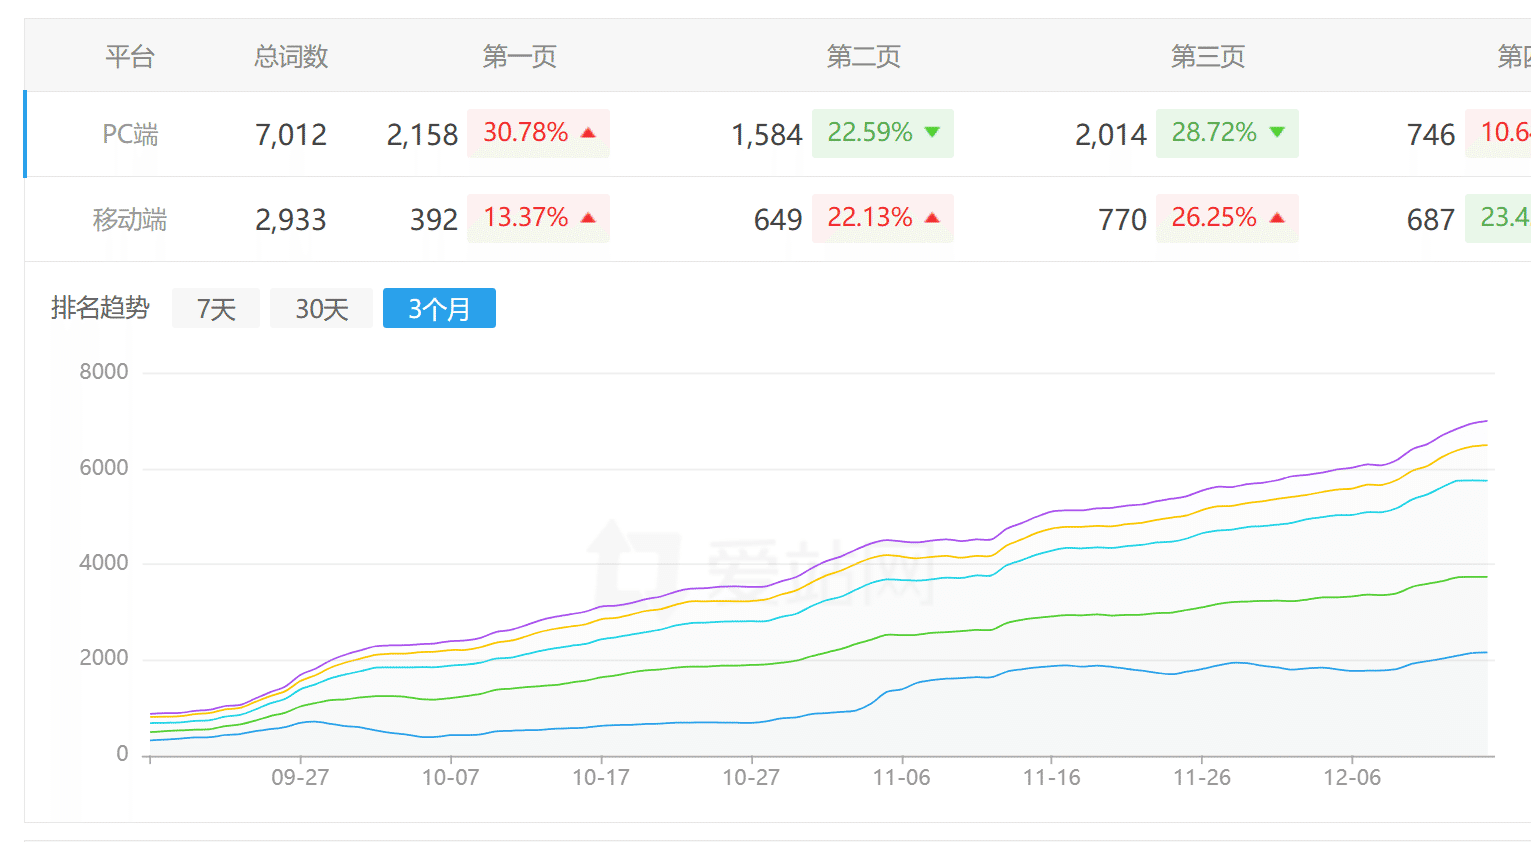Click the 8000 y-axis label
The width and height of the screenshot is (1531, 842).
[104, 372]
